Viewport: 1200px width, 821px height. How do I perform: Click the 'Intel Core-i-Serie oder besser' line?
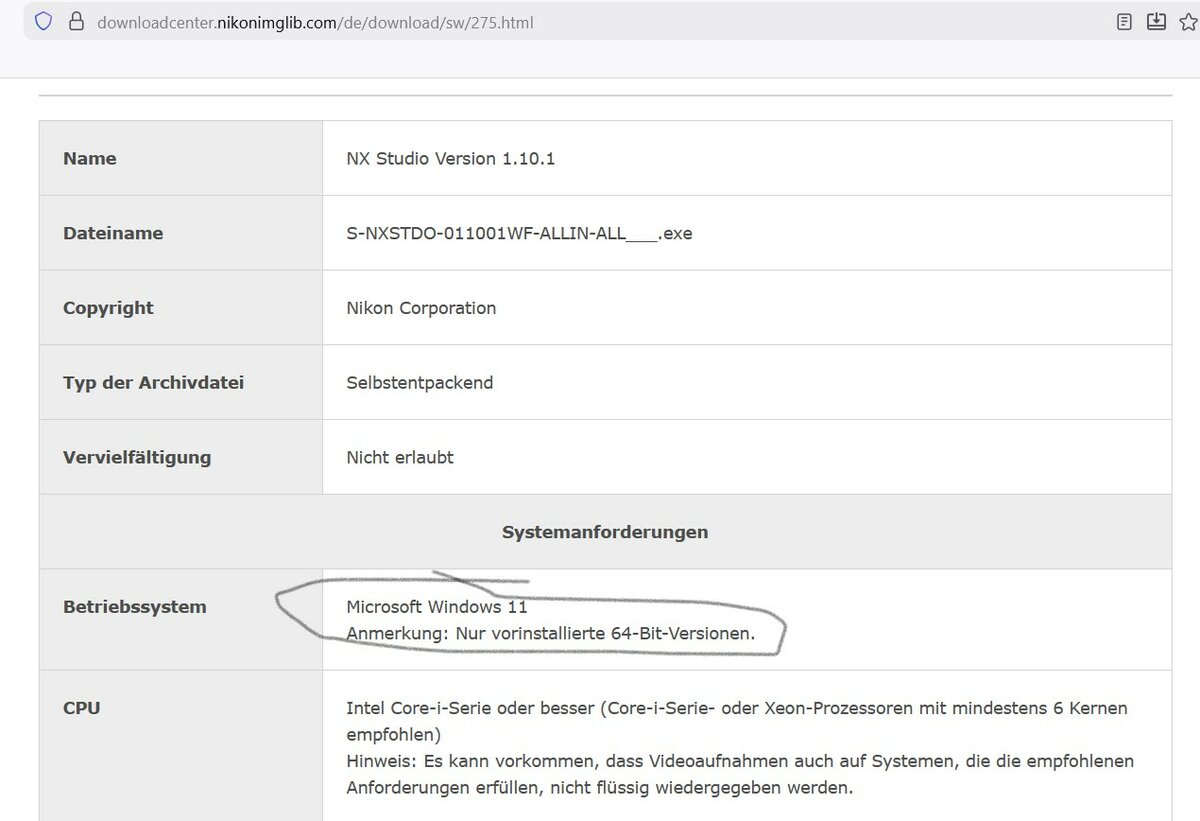click(x=737, y=708)
